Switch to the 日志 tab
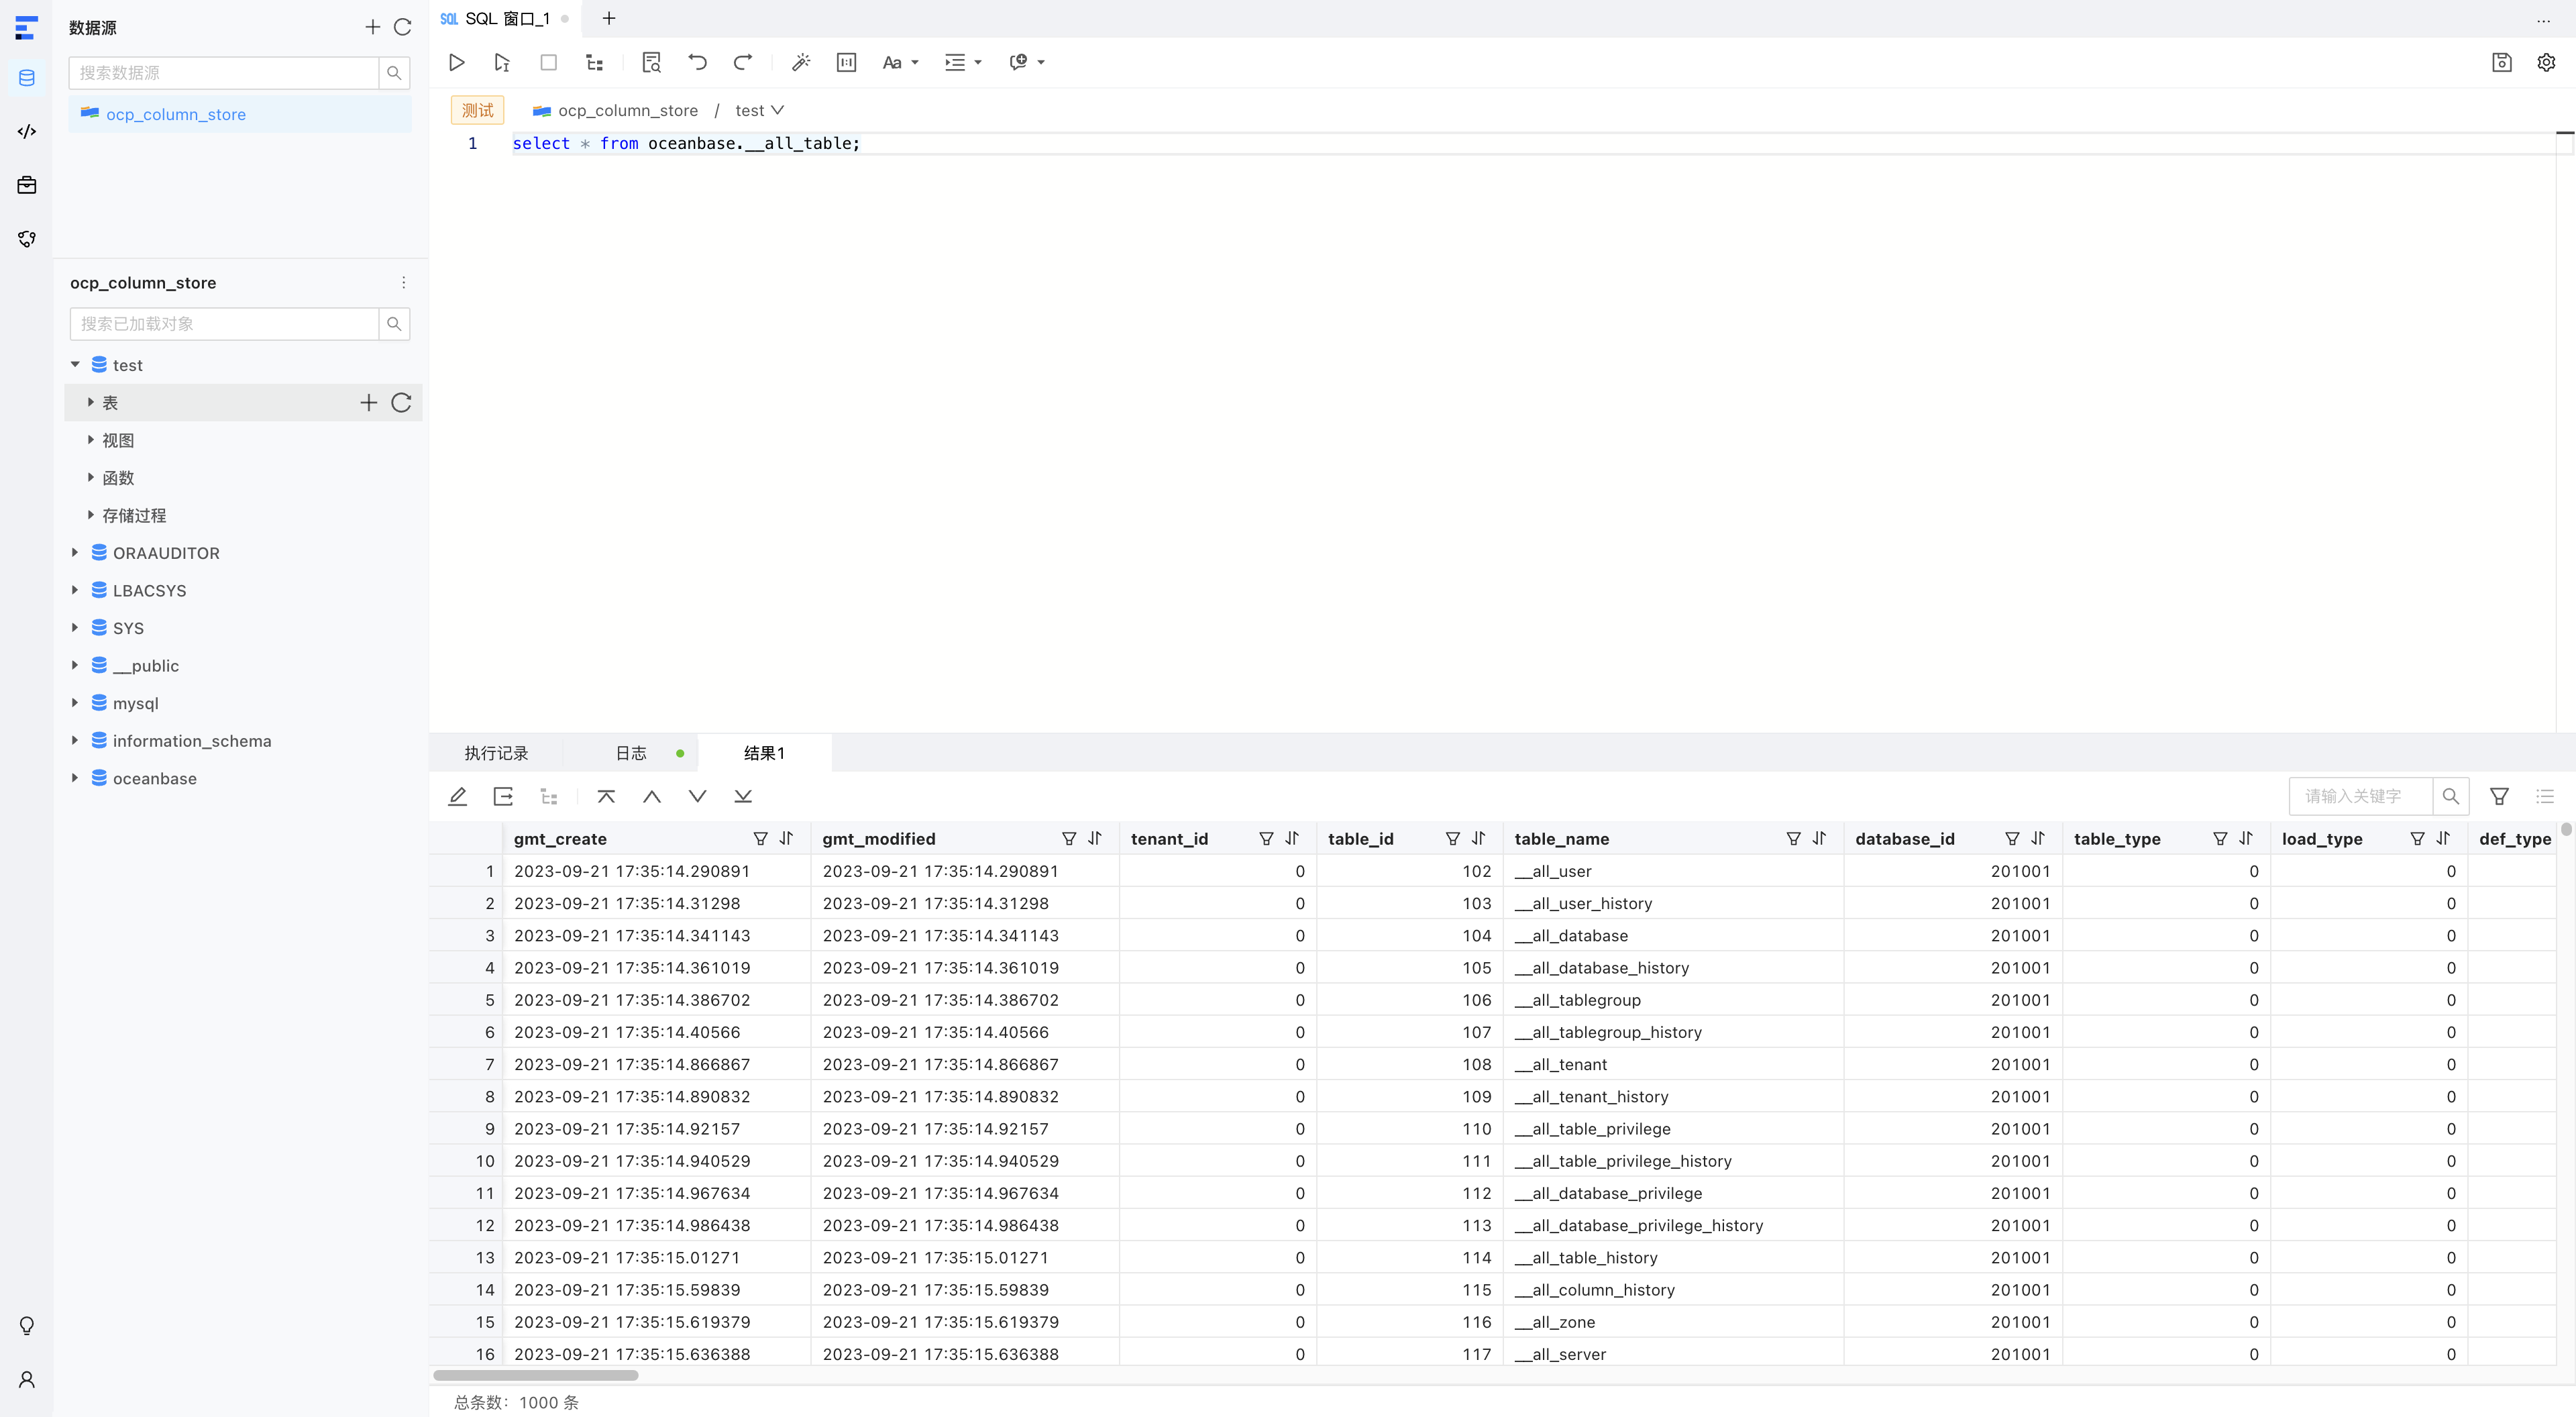 (630, 752)
